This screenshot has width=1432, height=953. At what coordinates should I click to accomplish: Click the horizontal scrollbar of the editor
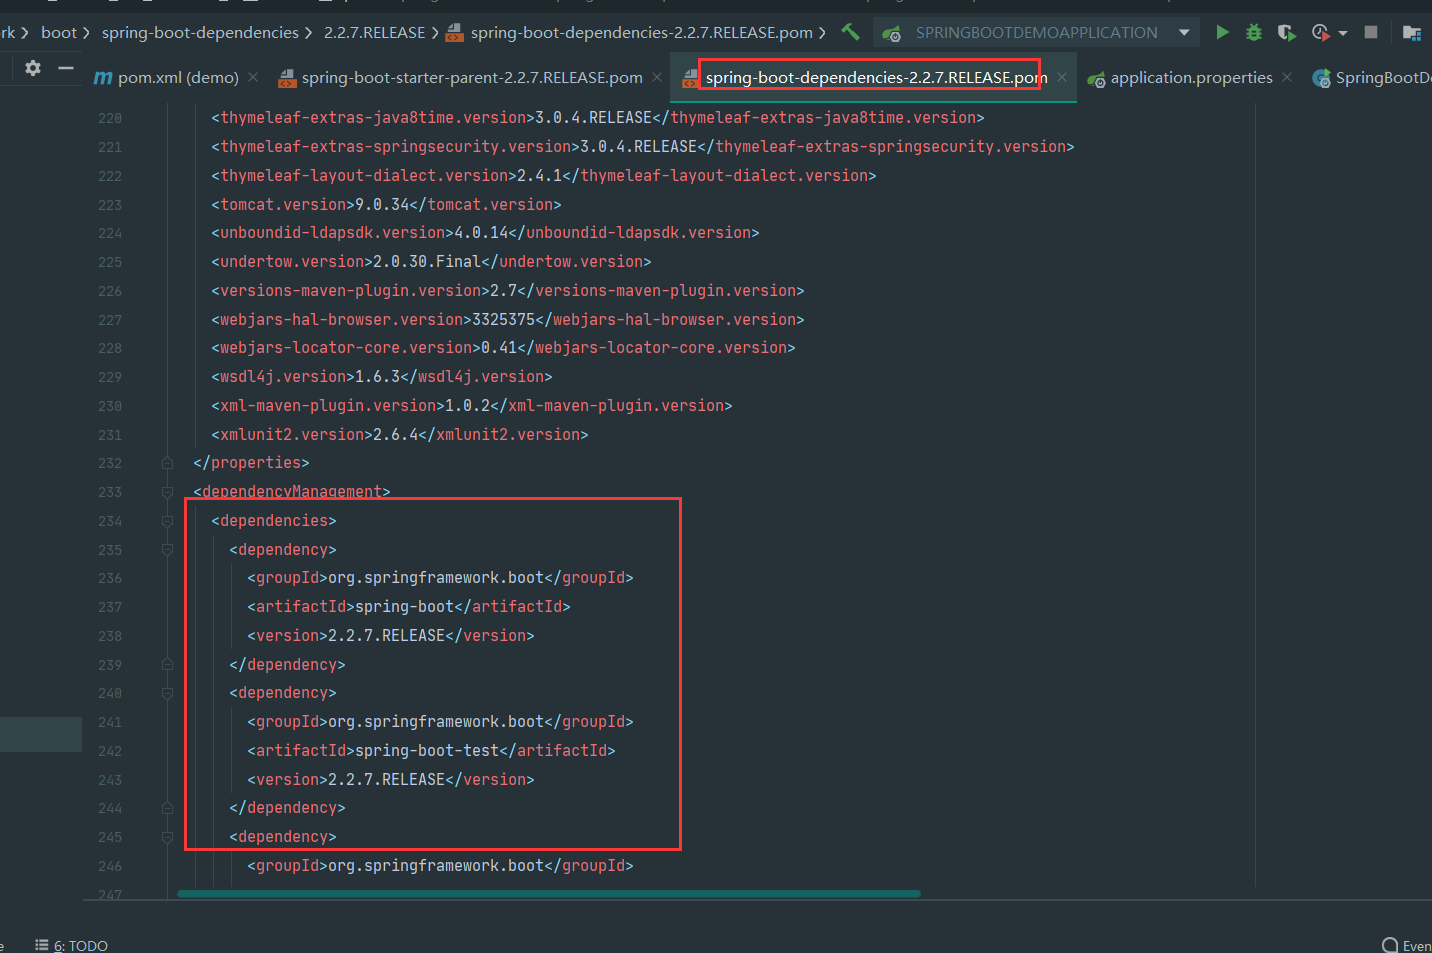pos(549,894)
